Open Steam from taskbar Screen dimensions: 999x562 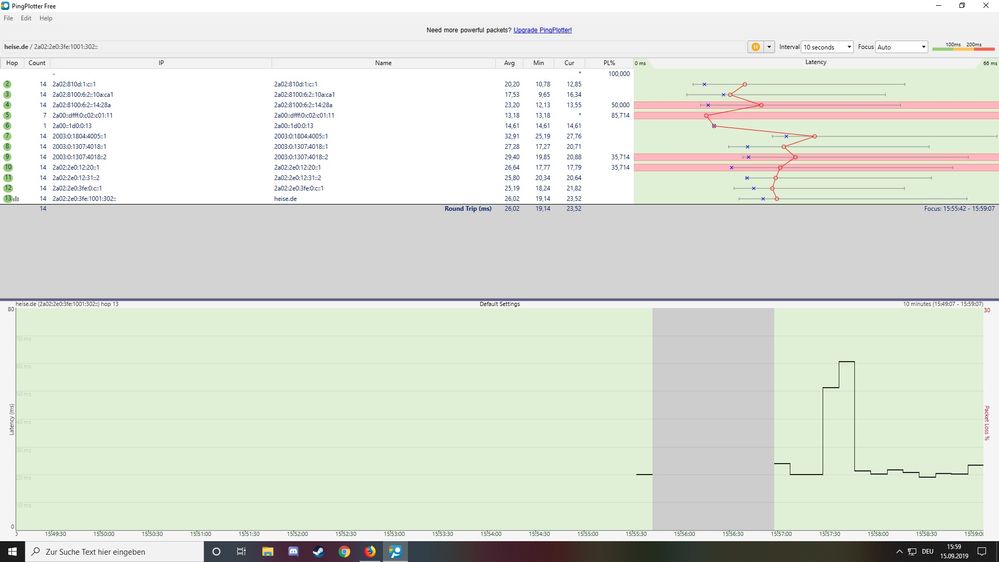319,551
